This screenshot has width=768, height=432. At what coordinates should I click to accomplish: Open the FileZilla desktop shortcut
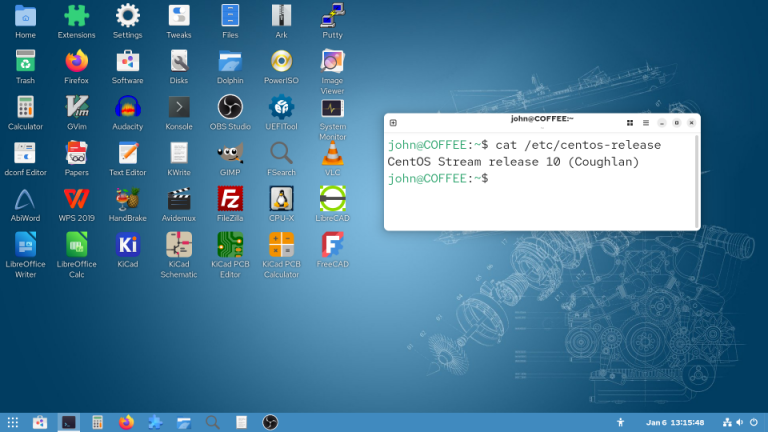pos(230,198)
